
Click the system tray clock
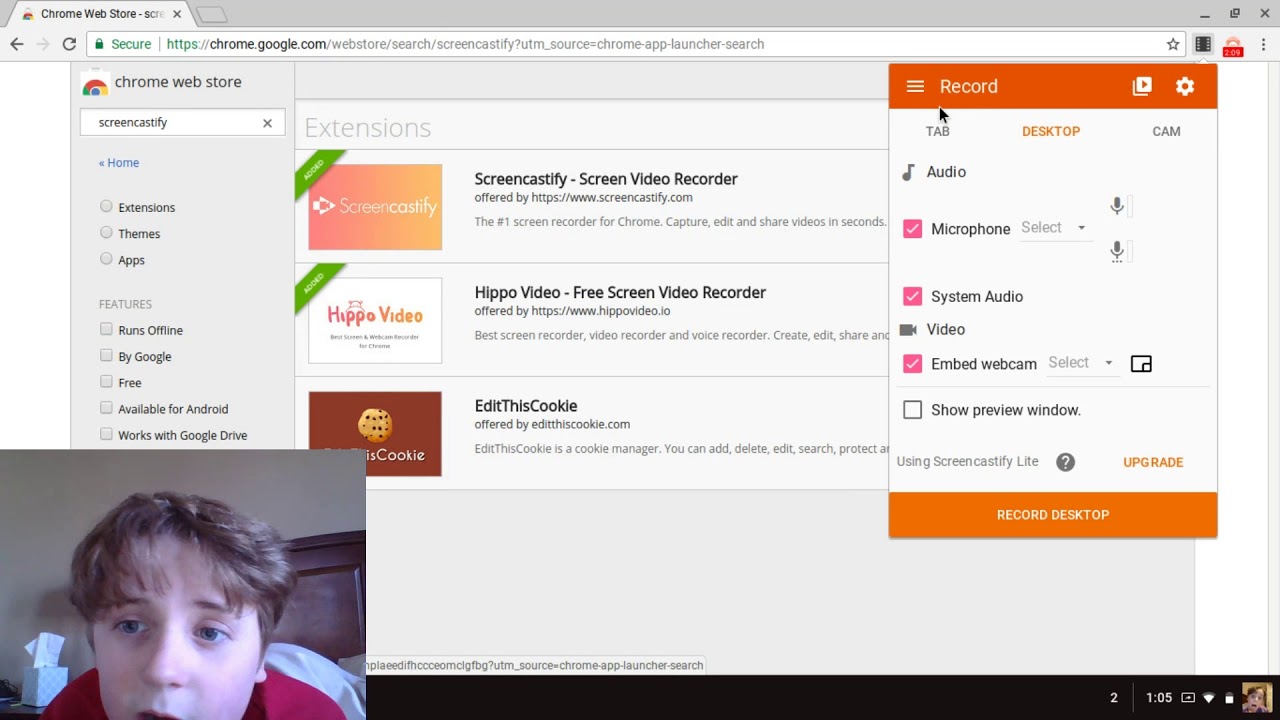pos(1159,698)
